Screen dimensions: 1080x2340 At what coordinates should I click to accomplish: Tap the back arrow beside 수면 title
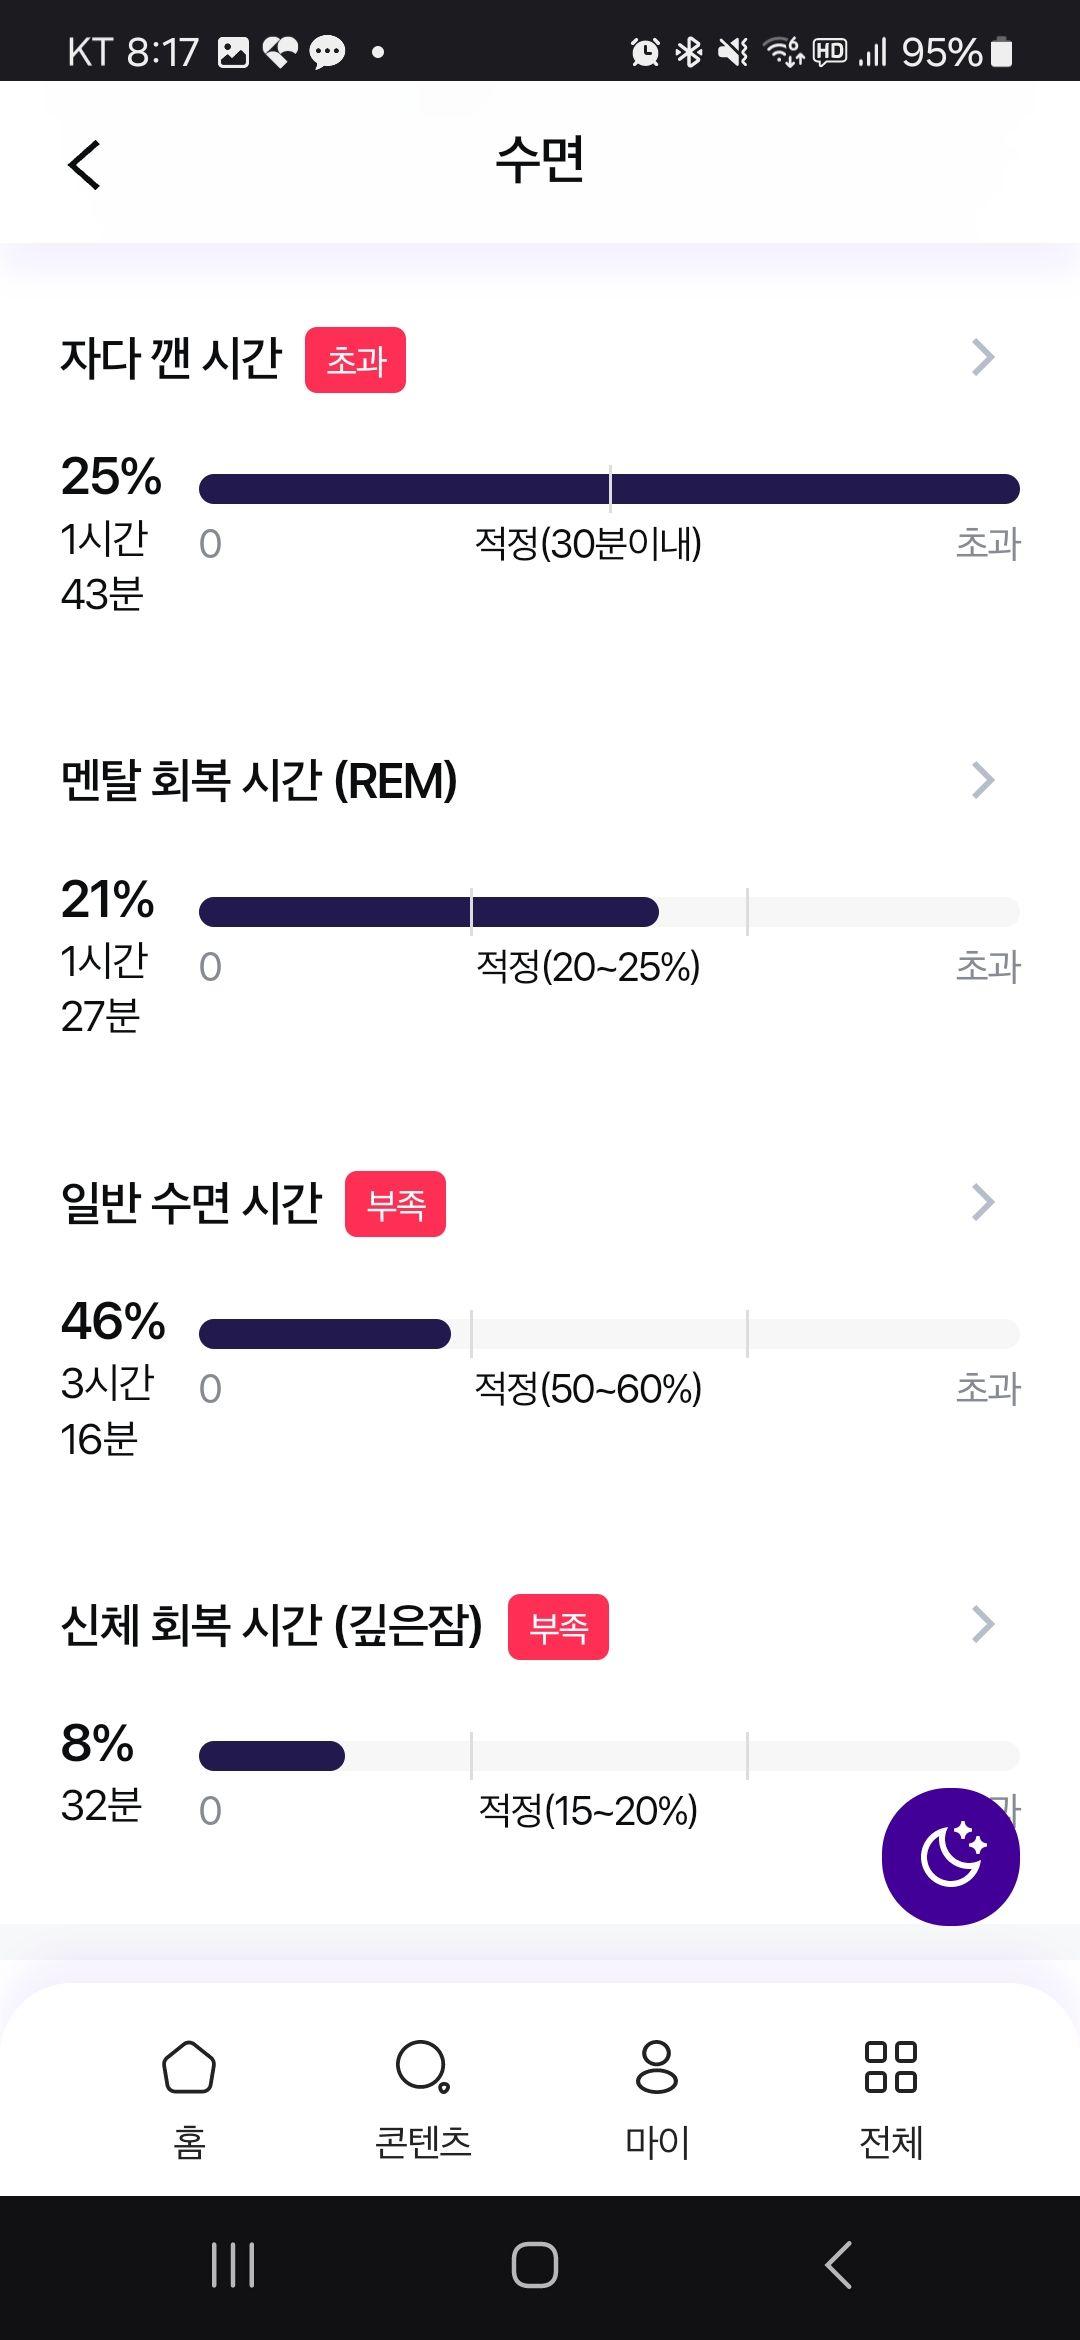click(85, 164)
